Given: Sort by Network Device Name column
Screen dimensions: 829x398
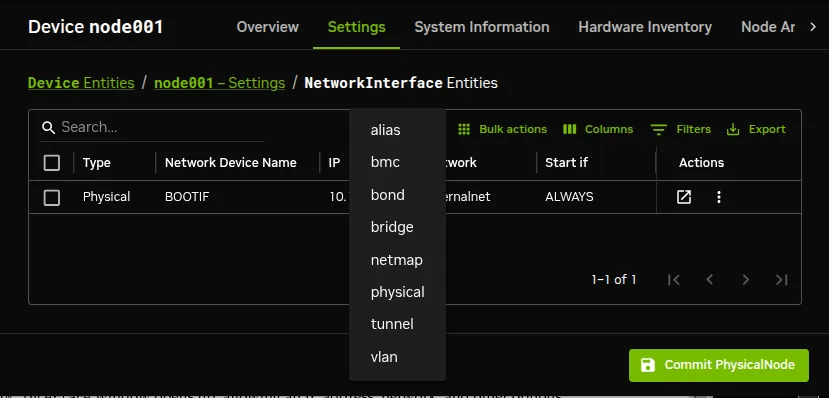Looking at the screenshot, I should point(231,163).
